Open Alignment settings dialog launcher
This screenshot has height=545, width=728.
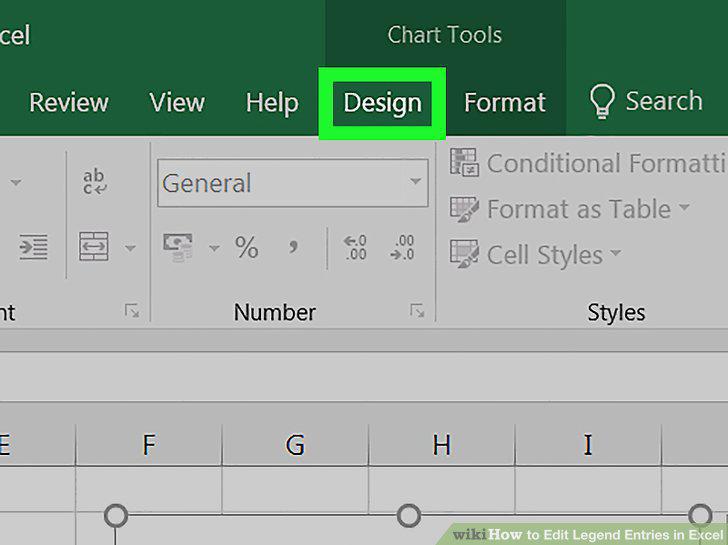(x=132, y=311)
